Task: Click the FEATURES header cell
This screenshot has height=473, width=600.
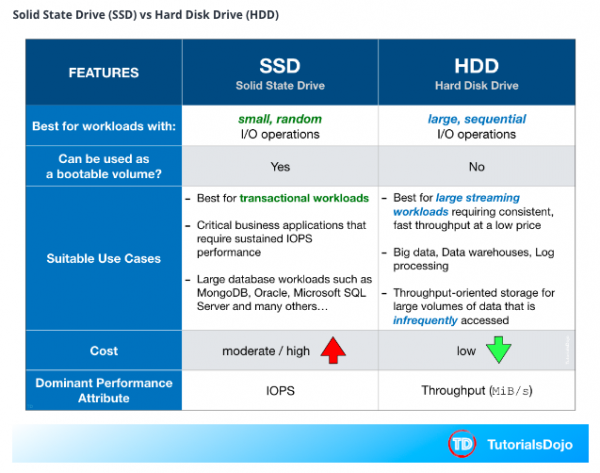Action: click(103, 73)
